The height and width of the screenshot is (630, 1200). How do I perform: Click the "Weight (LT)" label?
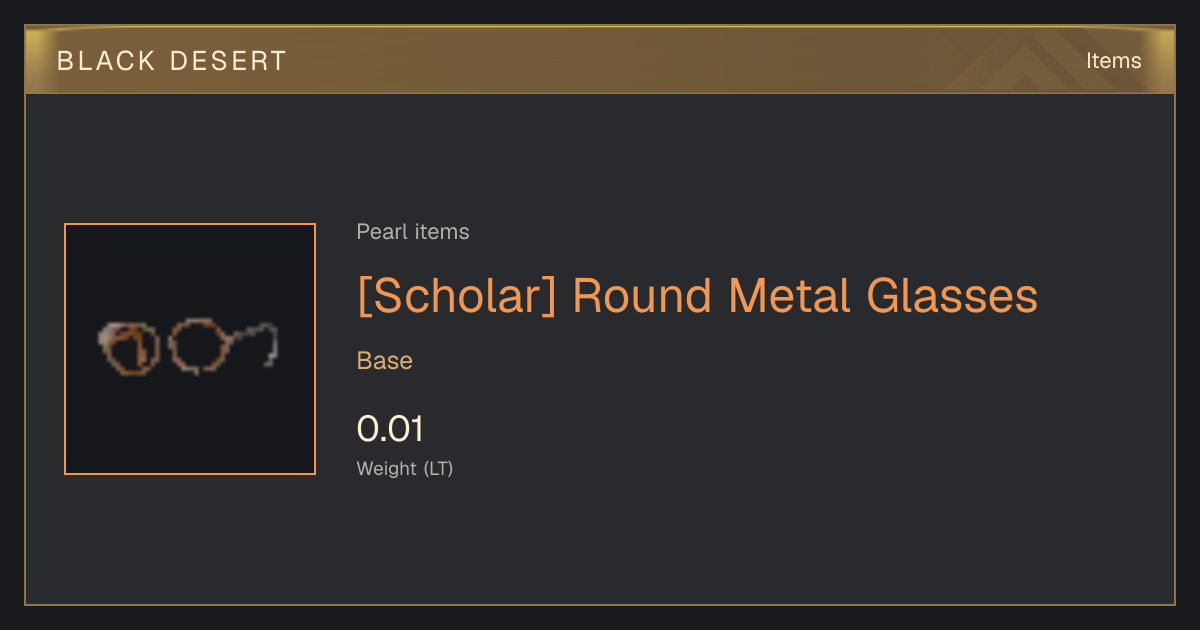coord(405,468)
